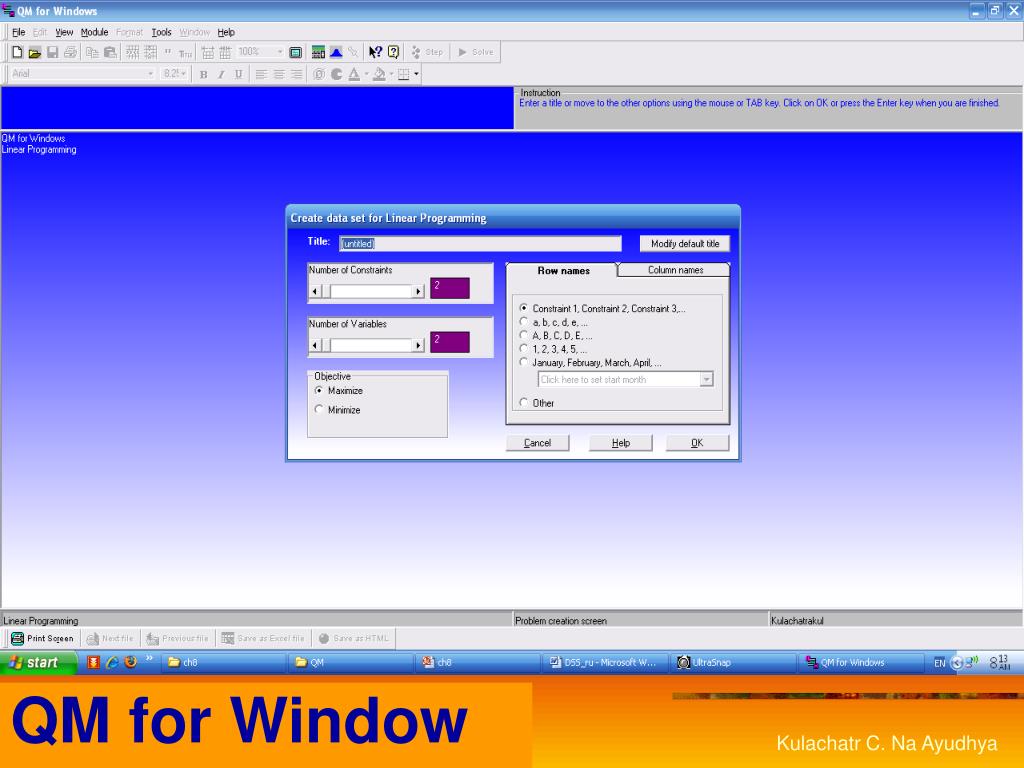The image size is (1024, 768).
Task: Open the Module menu
Action: 94,32
